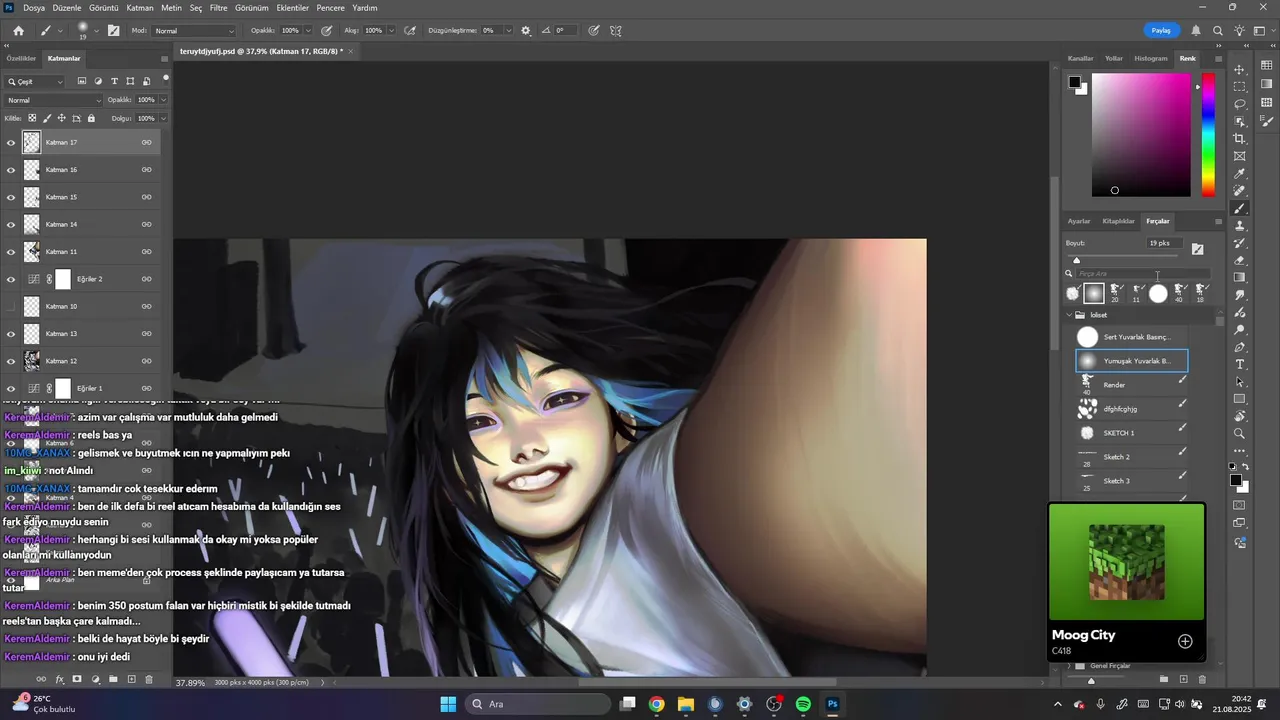Select the Lasso tool
This screenshot has width=1280, height=720.
tap(1240, 104)
